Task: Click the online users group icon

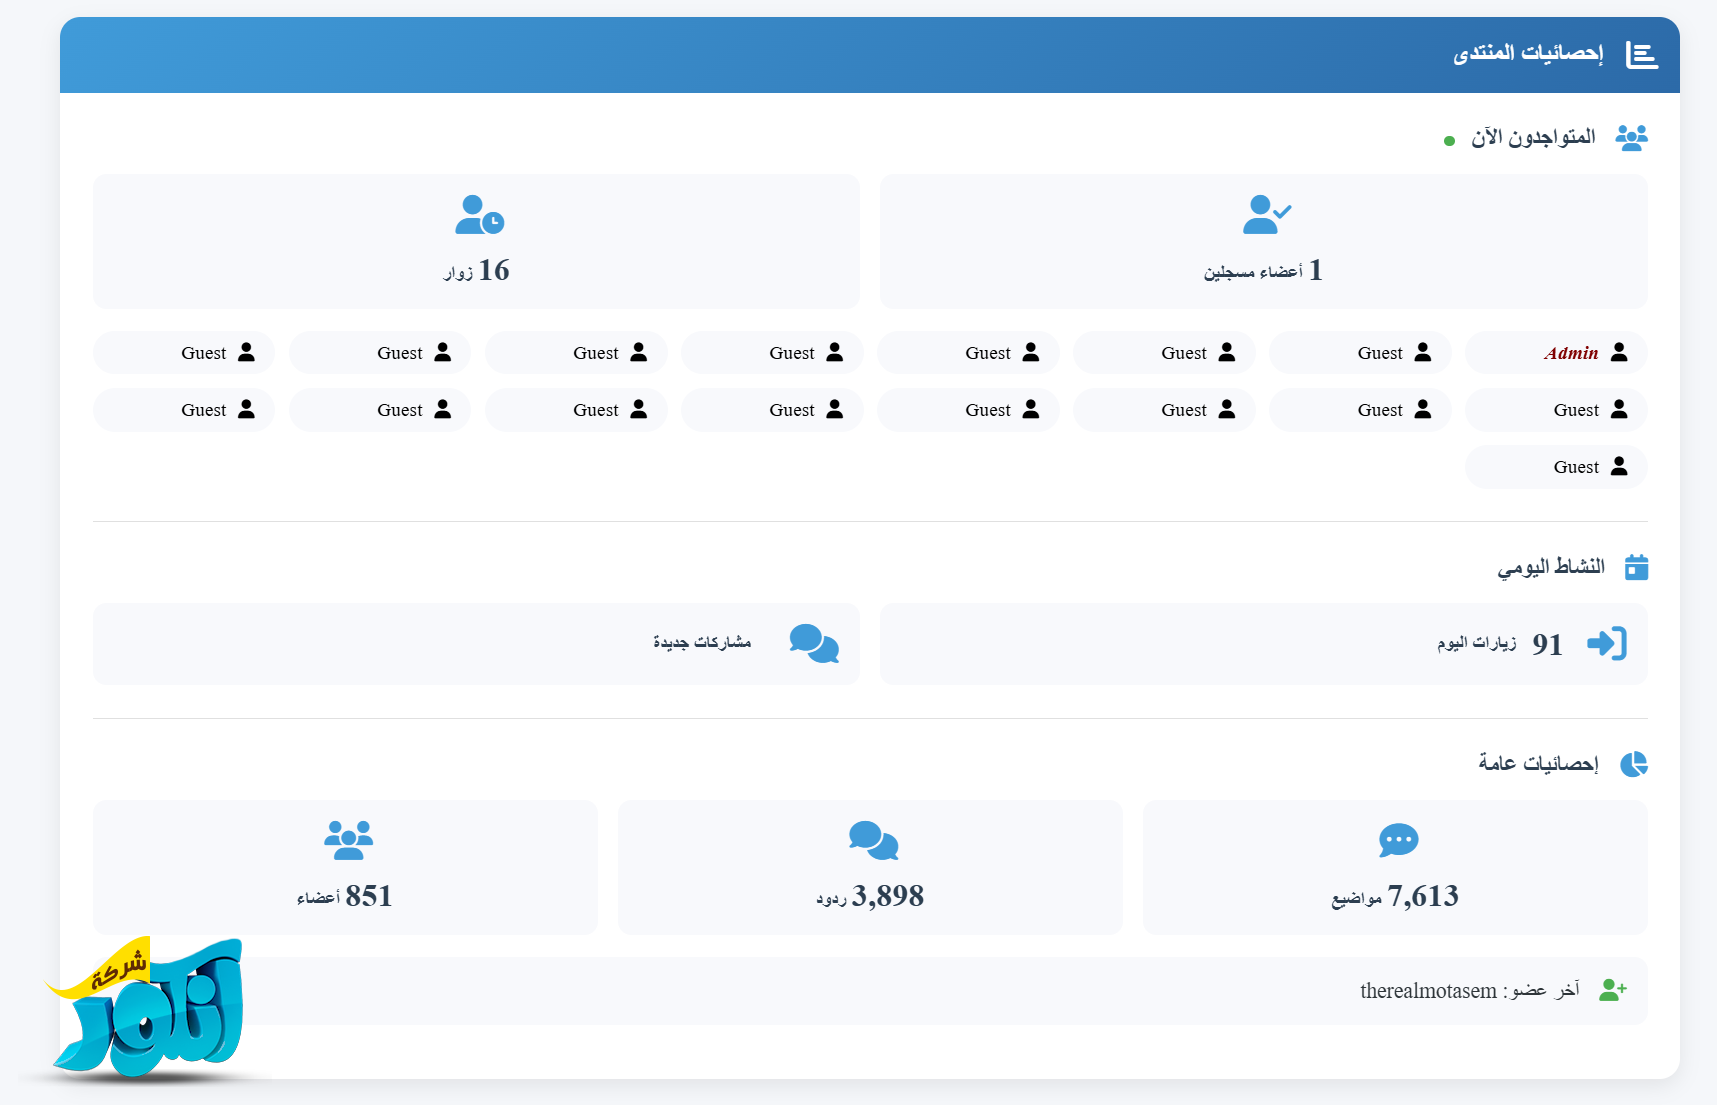Action: pos(1631,138)
